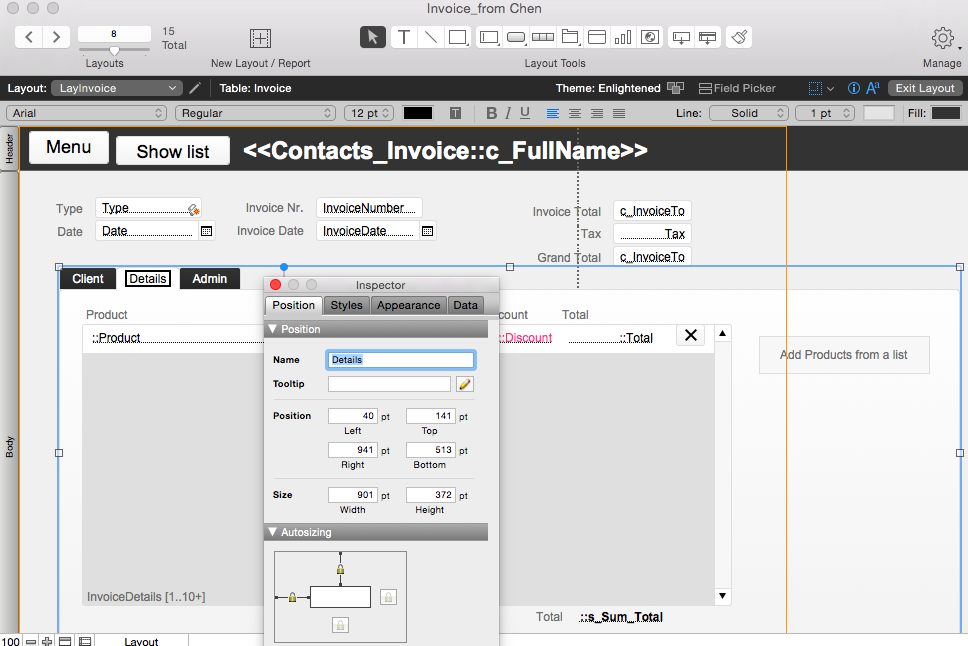Open New Layout / Report

260,38
